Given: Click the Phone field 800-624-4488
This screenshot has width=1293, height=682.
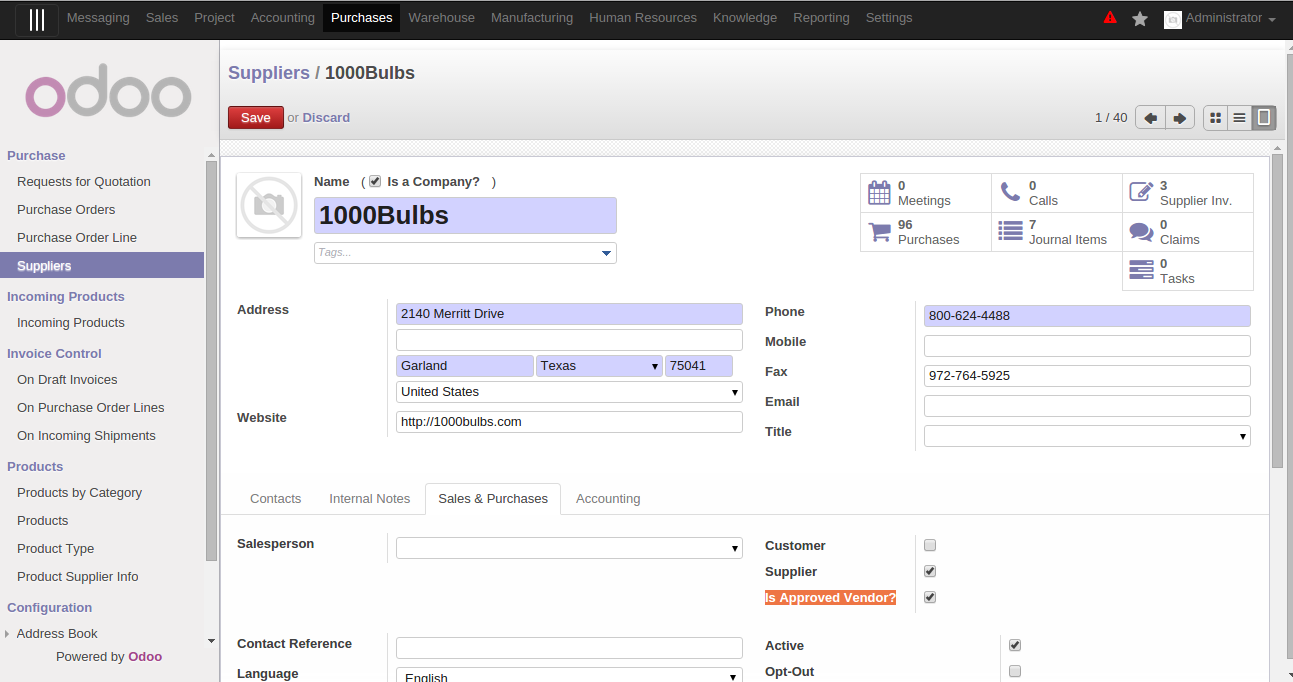Looking at the screenshot, I should [x=1087, y=316].
